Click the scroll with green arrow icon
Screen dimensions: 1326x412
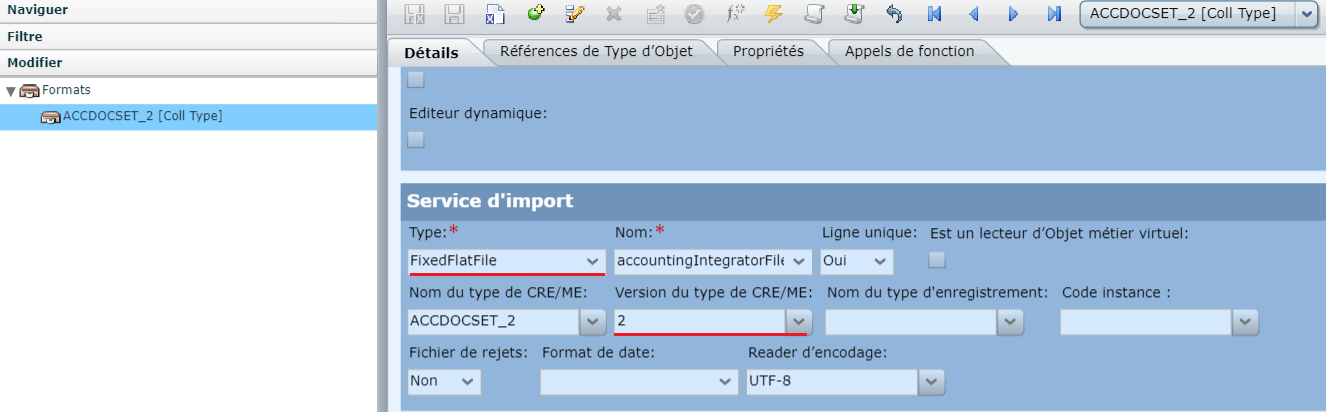853,14
